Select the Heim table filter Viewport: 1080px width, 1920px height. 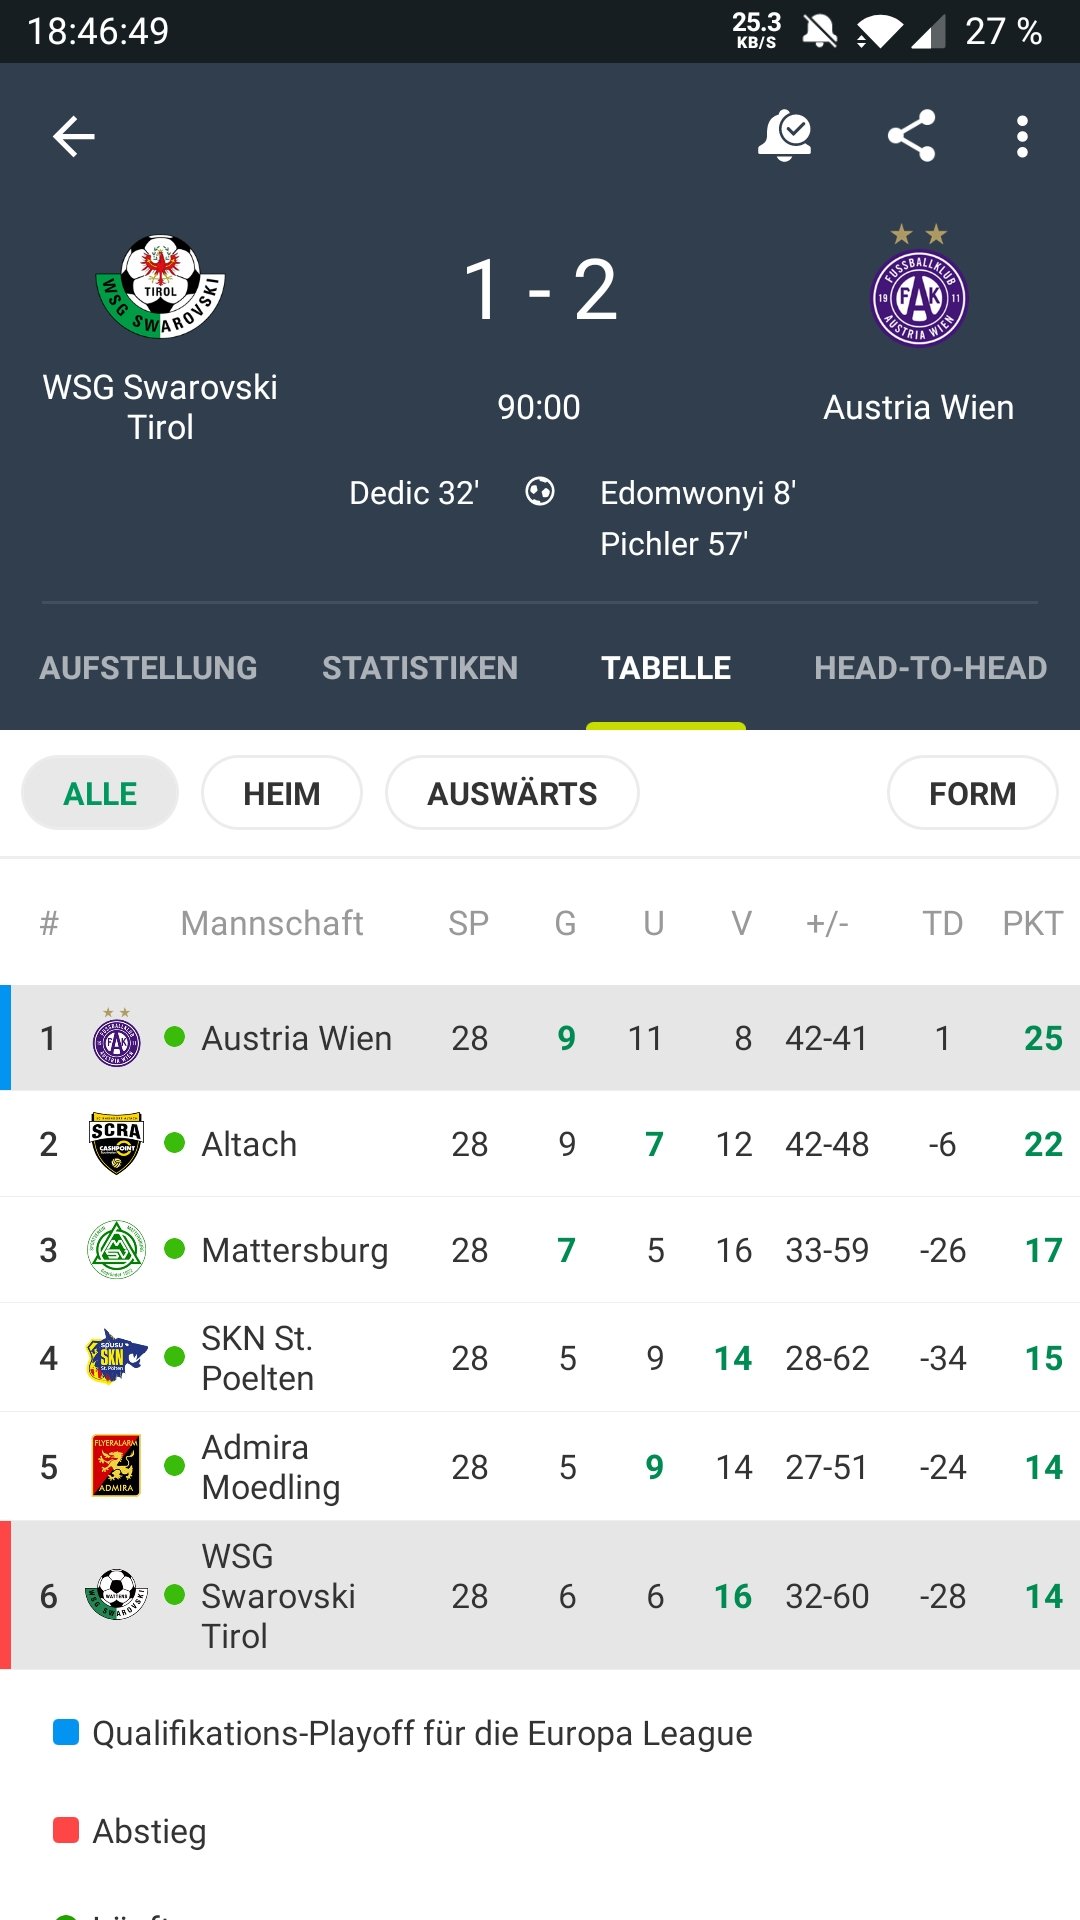(x=282, y=793)
